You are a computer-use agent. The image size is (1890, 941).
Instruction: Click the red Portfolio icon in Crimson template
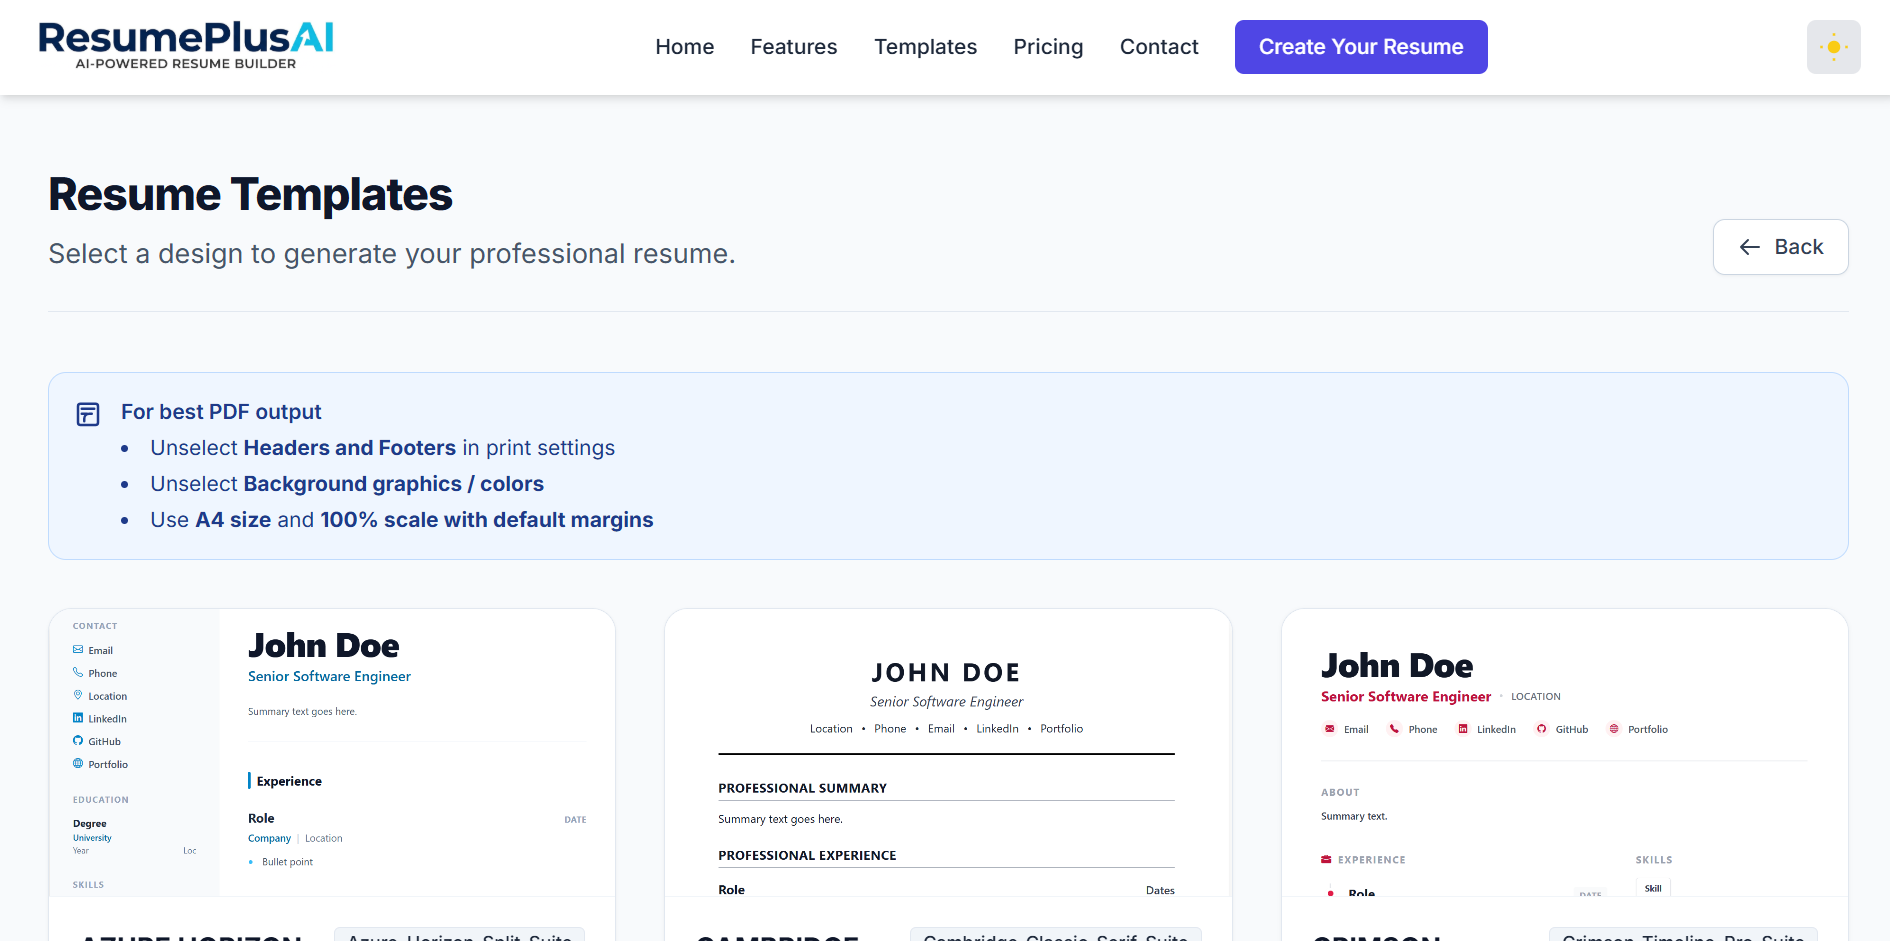(1613, 729)
